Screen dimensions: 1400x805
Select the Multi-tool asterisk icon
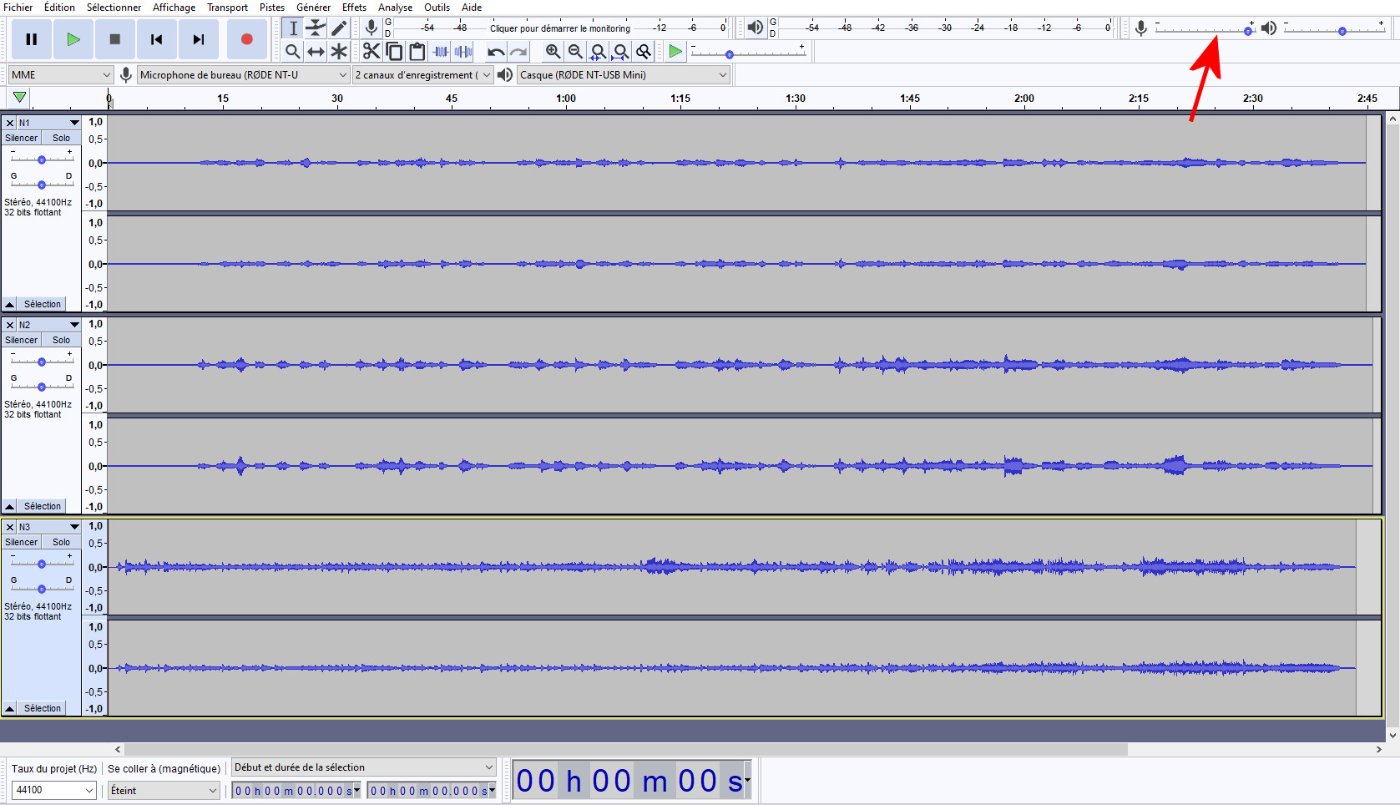coord(339,51)
